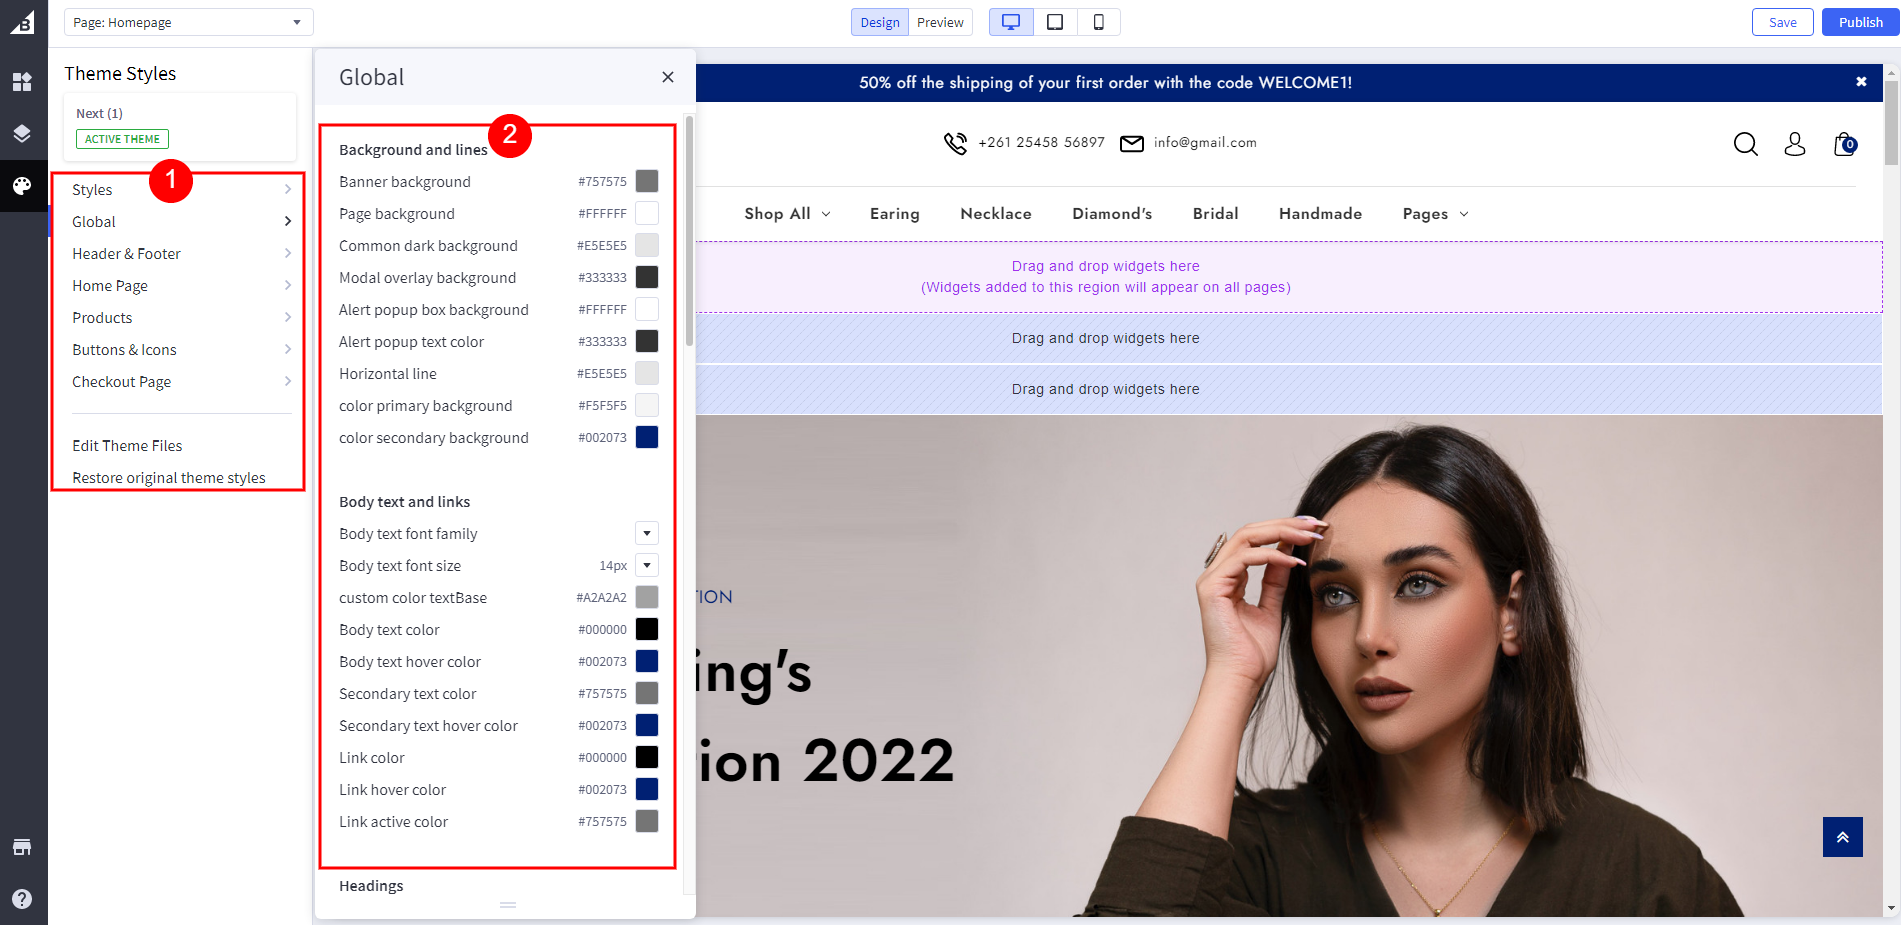The image size is (1901, 925).
Task: Select the theme styles palette icon
Action: coord(22,186)
